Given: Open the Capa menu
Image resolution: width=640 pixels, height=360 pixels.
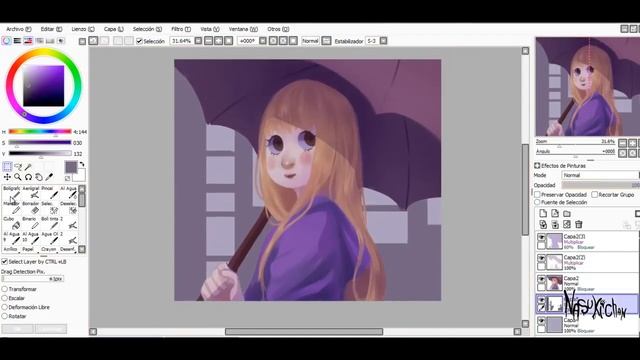Looking at the screenshot, I should coord(113,29).
